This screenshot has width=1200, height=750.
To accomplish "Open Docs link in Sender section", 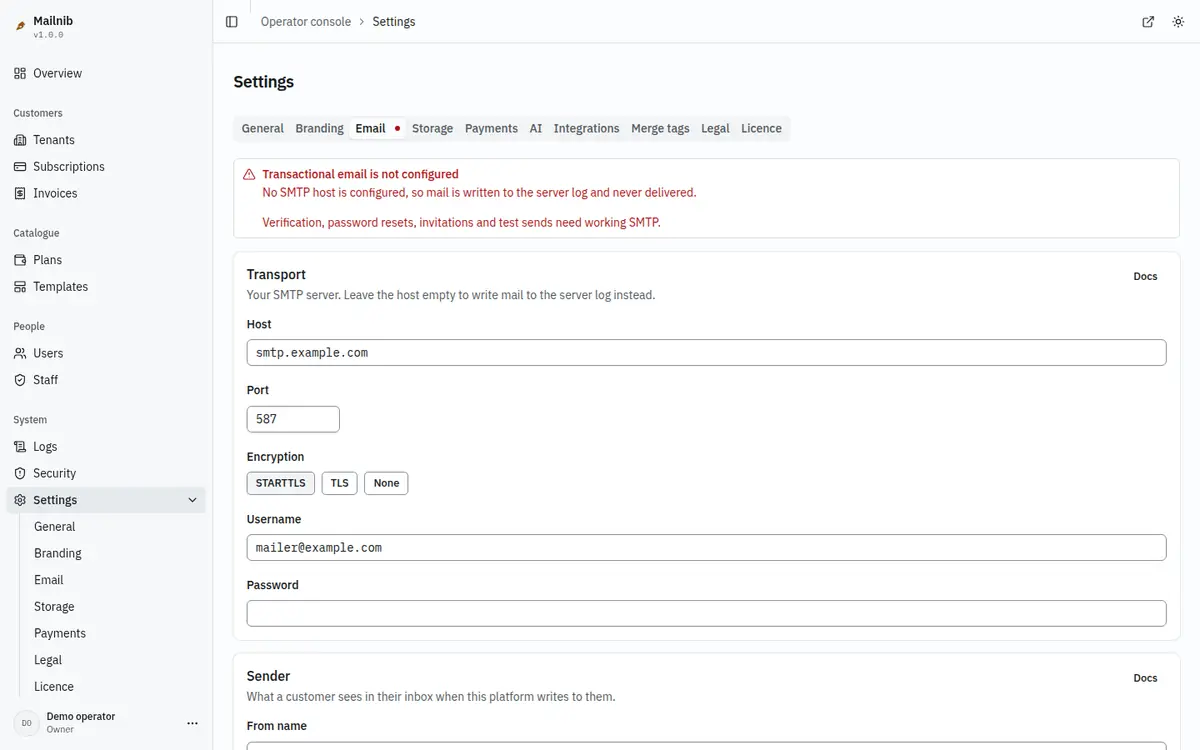I will [x=1145, y=678].
